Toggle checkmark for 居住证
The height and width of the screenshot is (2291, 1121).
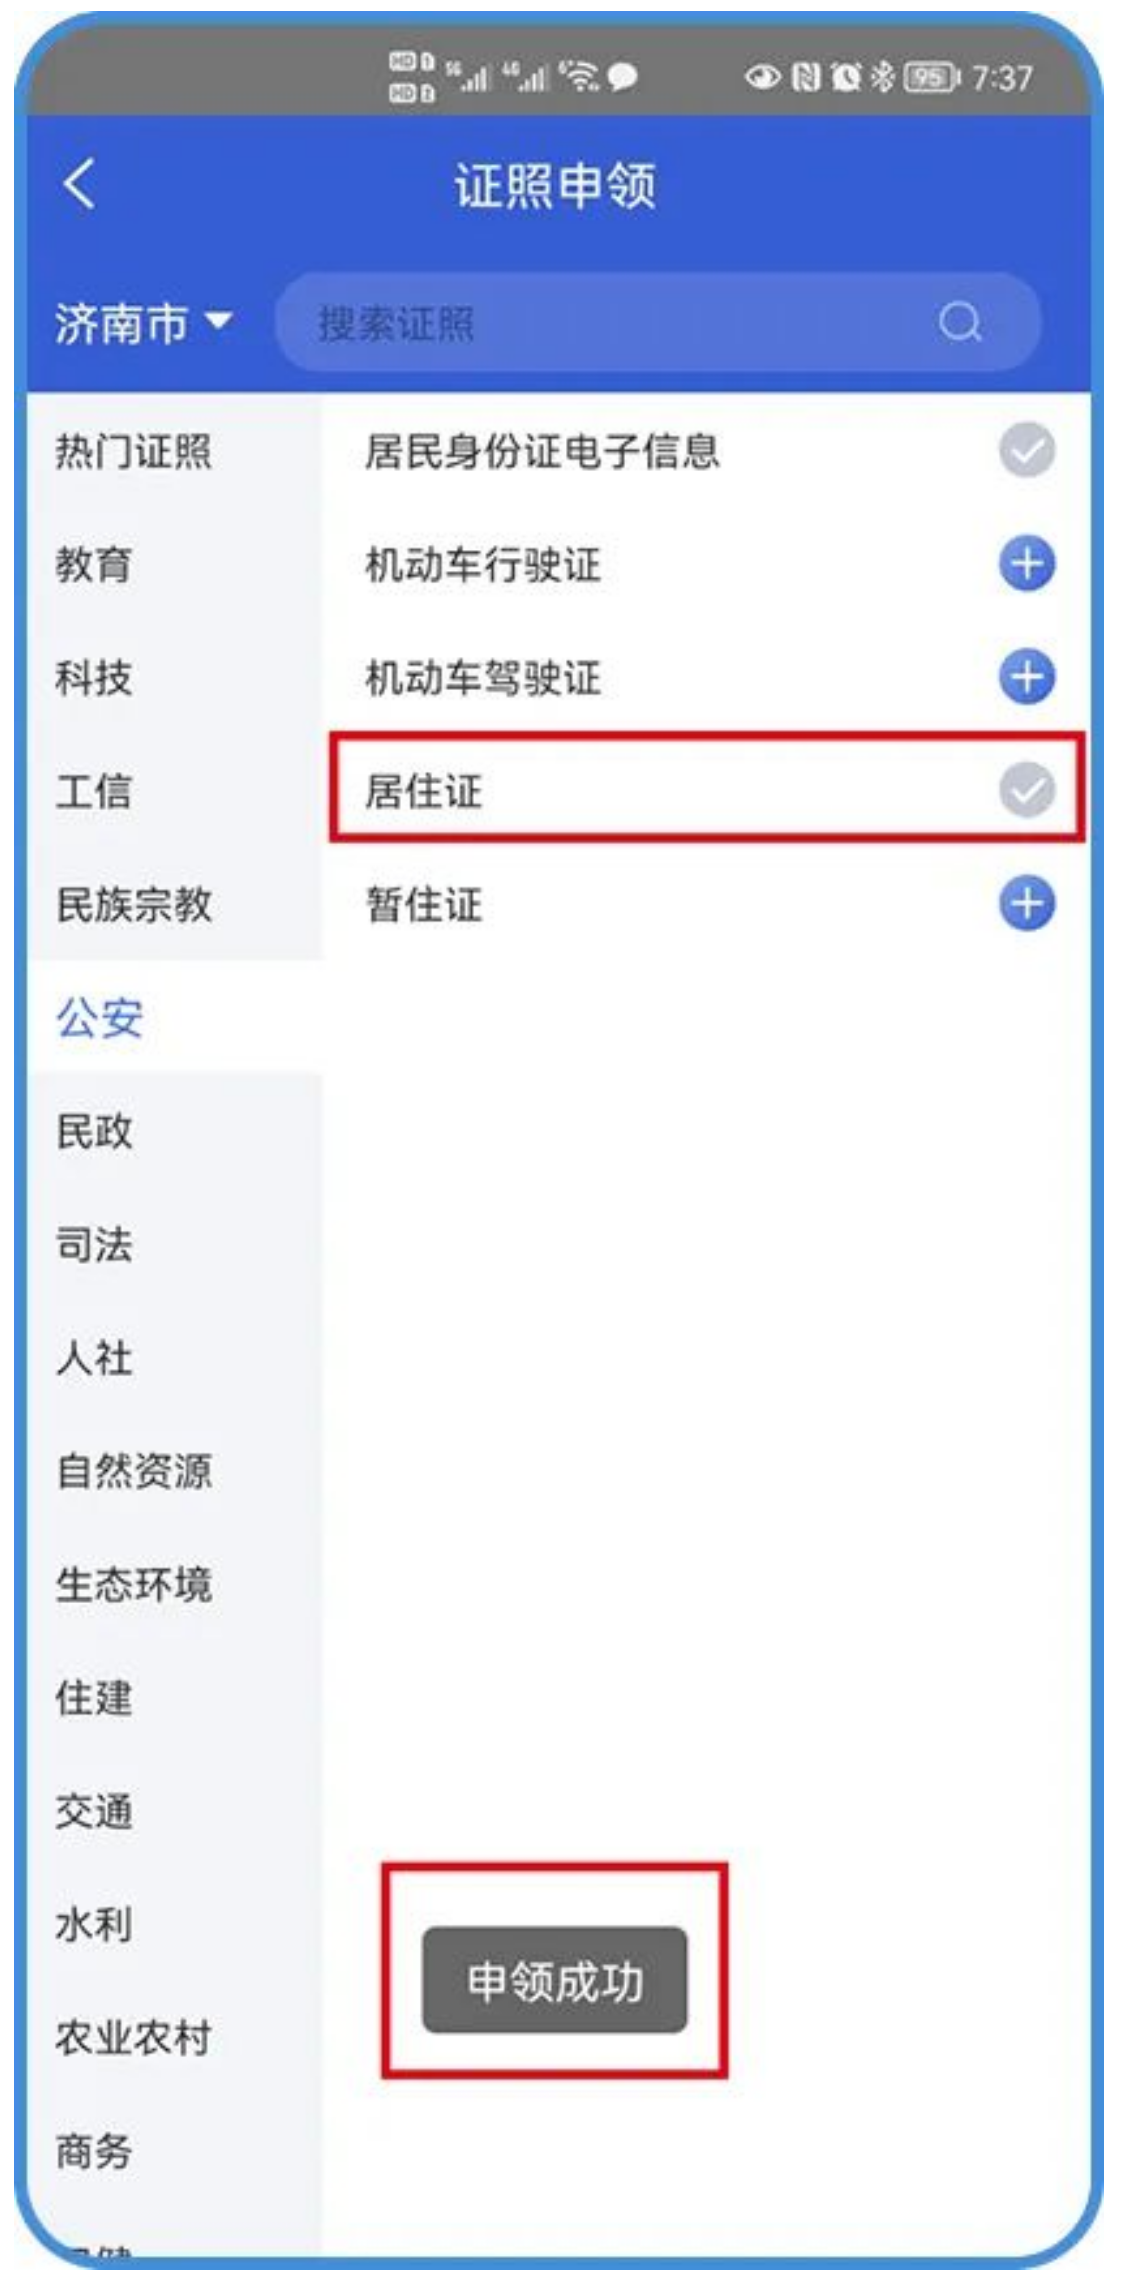(x=1026, y=790)
